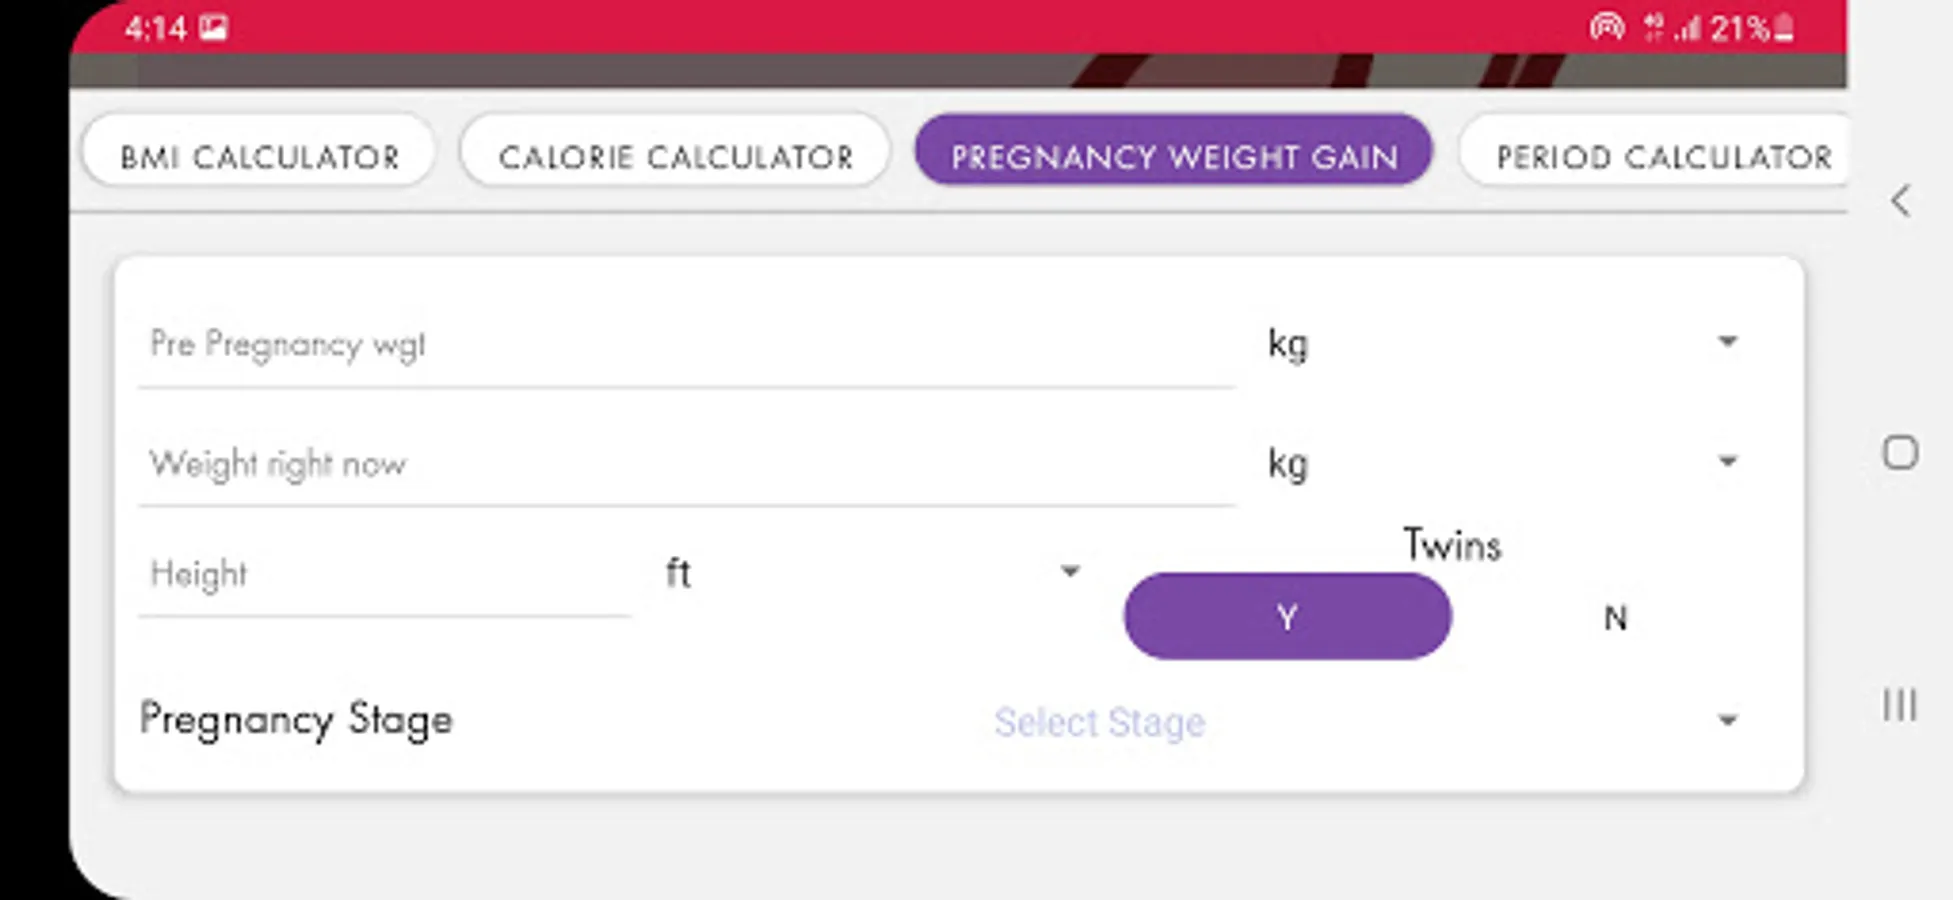The image size is (1953, 900).
Task: Switch to the Calorie Calculator tab
Action: point(675,156)
